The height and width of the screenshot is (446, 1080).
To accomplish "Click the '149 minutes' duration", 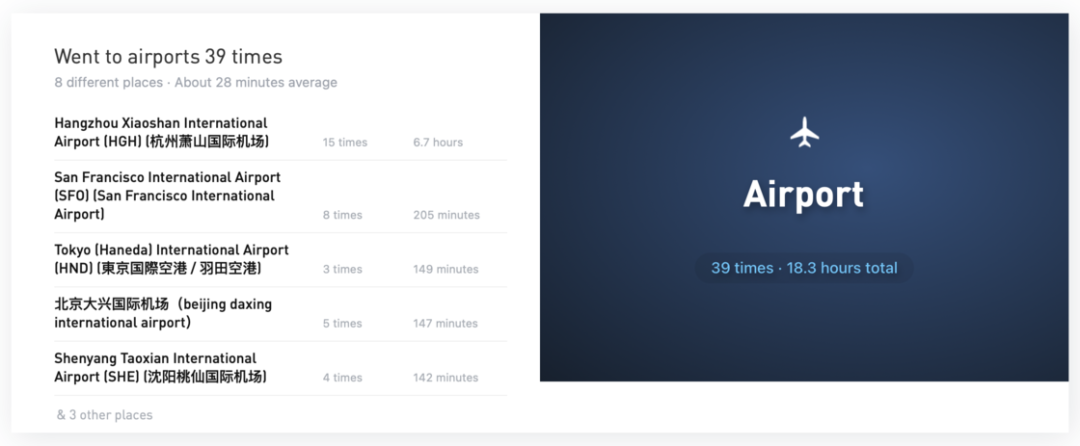I will (446, 269).
